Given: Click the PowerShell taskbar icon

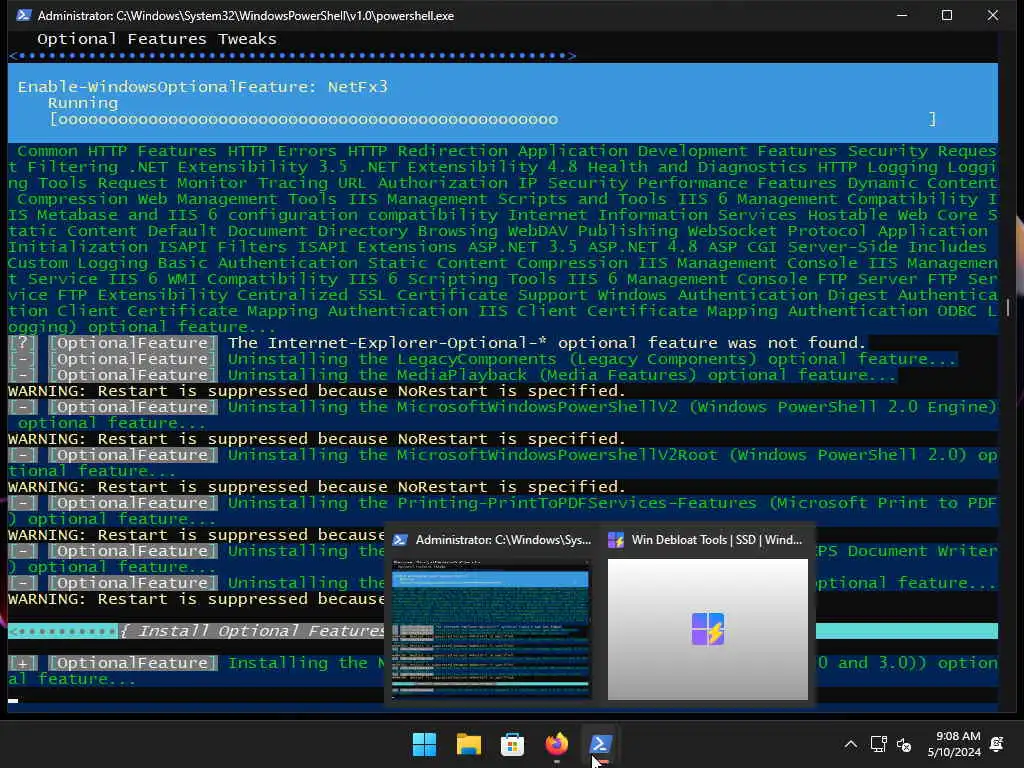Looking at the screenshot, I should 600,744.
